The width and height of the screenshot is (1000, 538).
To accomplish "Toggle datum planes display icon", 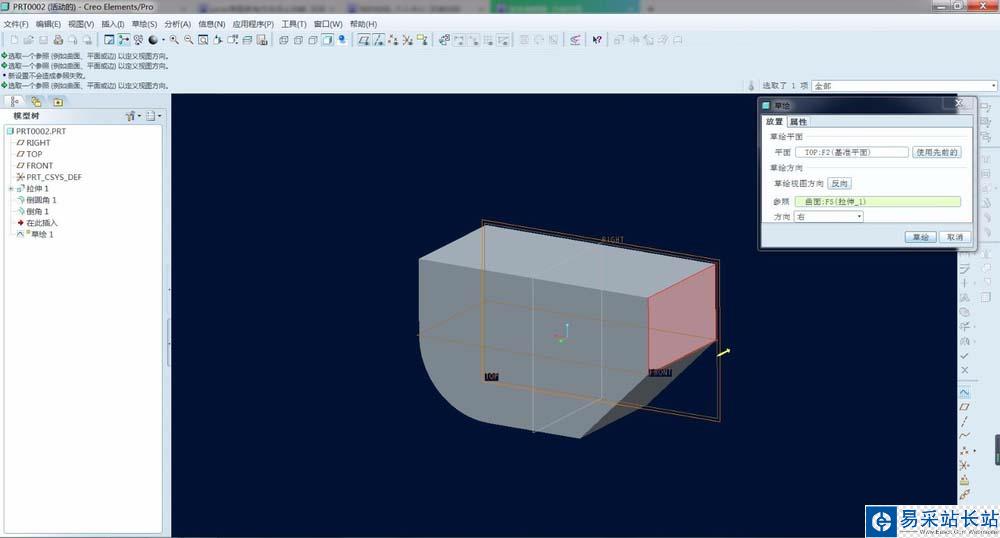I will pyautogui.click(x=364, y=40).
